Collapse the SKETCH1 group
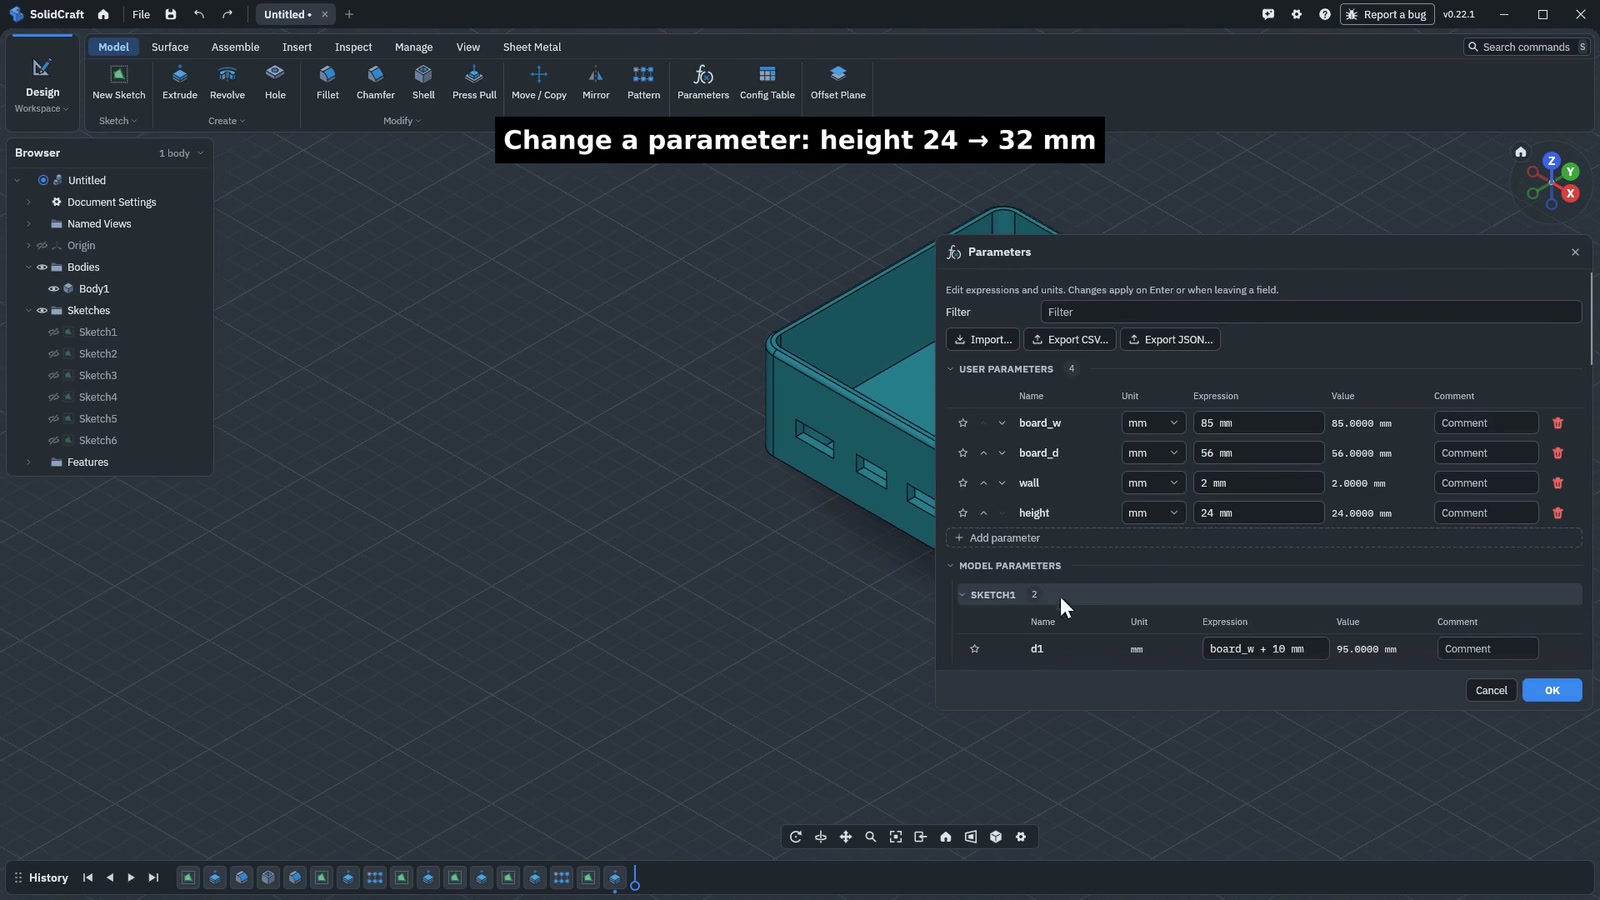The height and width of the screenshot is (900, 1600). (x=963, y=595)
